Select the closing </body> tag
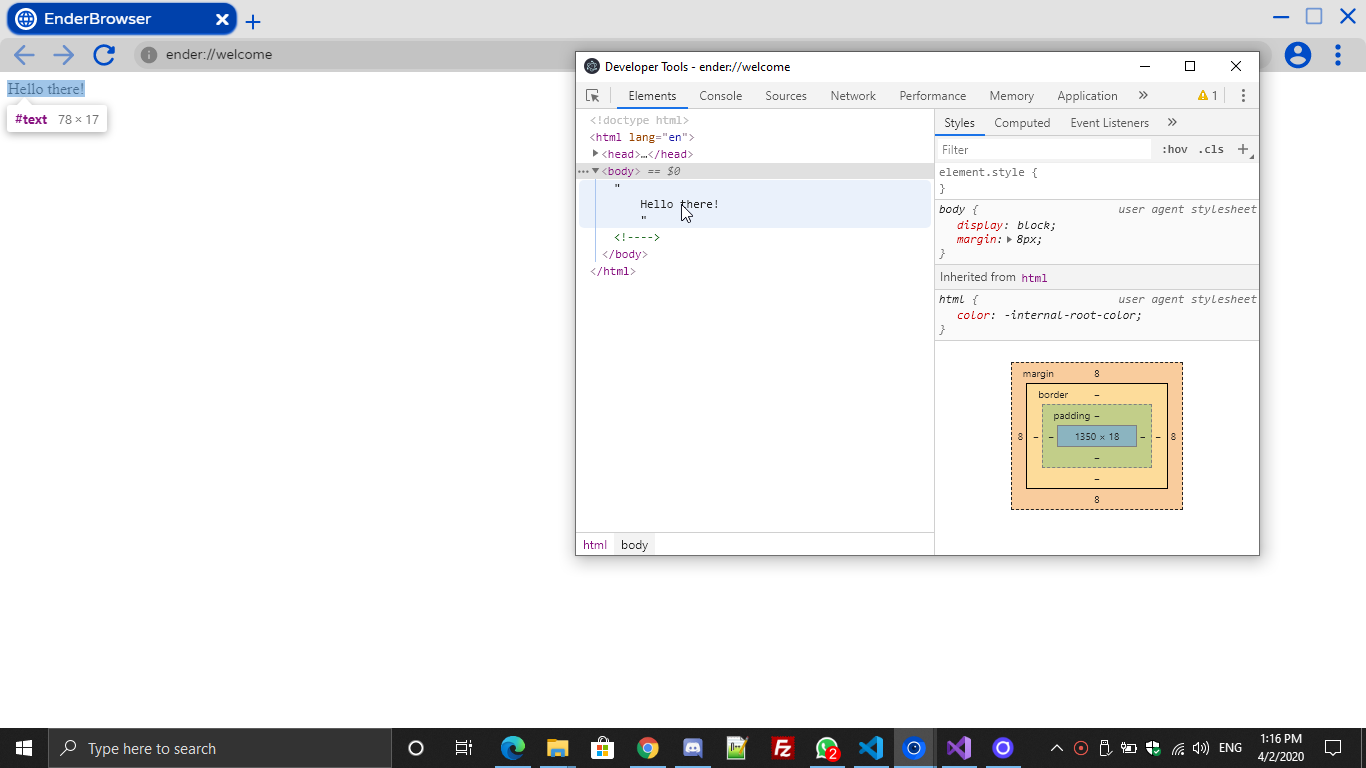The image size is (1366, 768). [x=625, y=254]
